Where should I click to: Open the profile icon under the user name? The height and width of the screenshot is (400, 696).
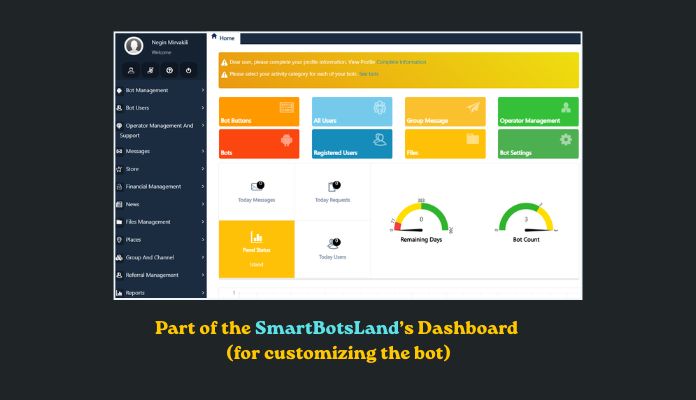click(131, 70)
